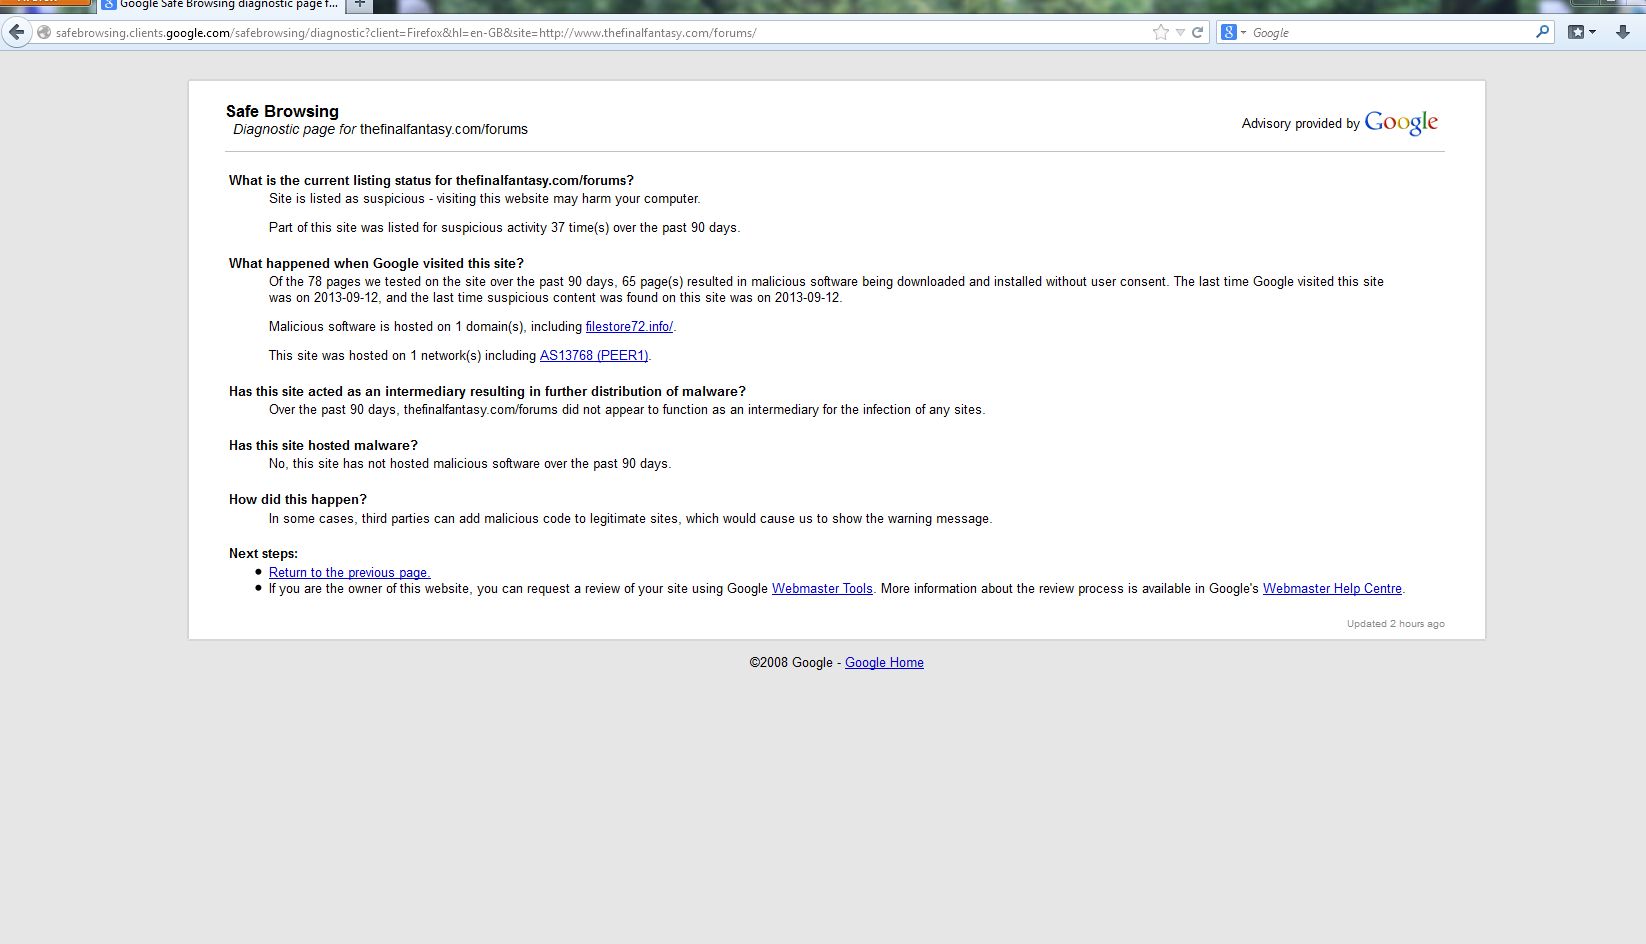Click the '©2008 Google' footer text
The image size is (1646, 944).
click(791, 663)
